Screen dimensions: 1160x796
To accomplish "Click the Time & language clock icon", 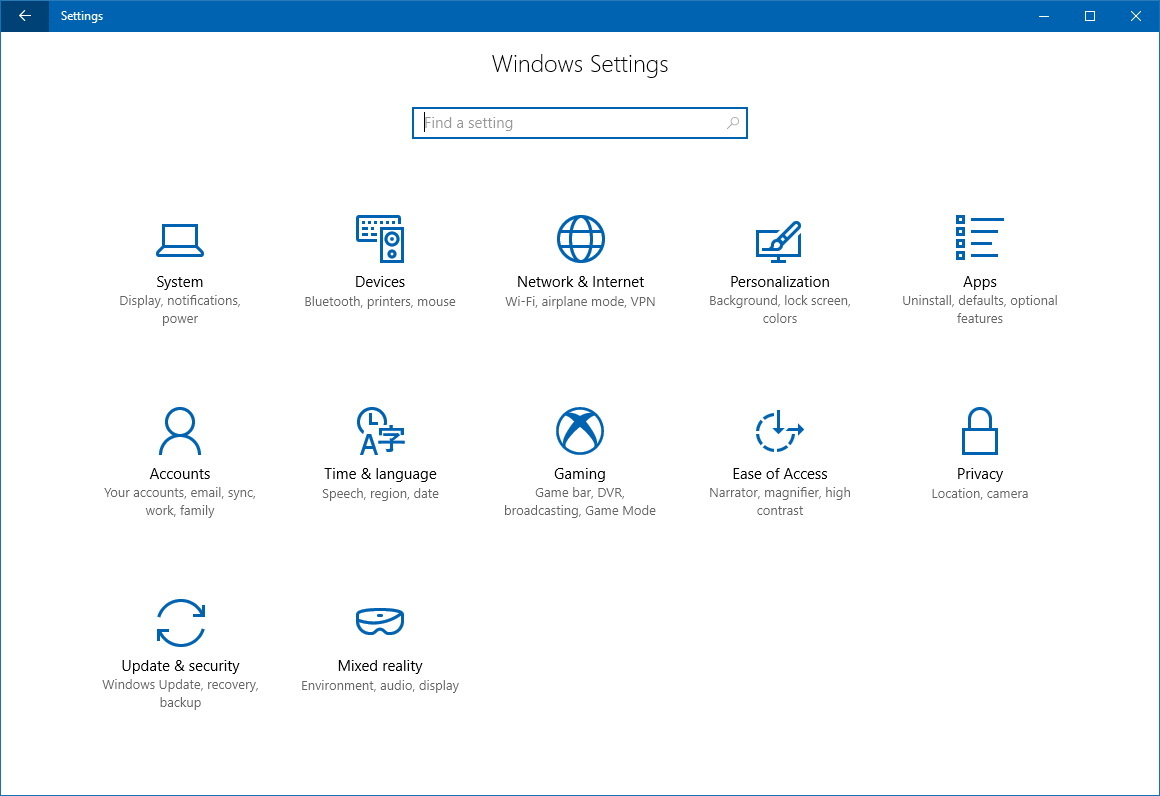I will point(380,431).
